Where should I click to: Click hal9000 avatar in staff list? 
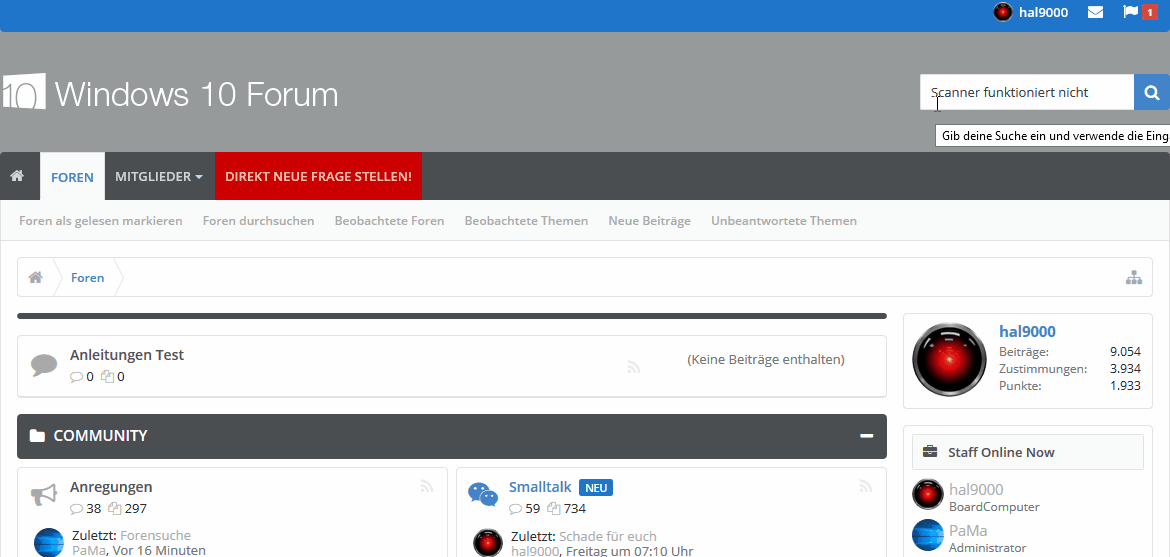[927, 494]
